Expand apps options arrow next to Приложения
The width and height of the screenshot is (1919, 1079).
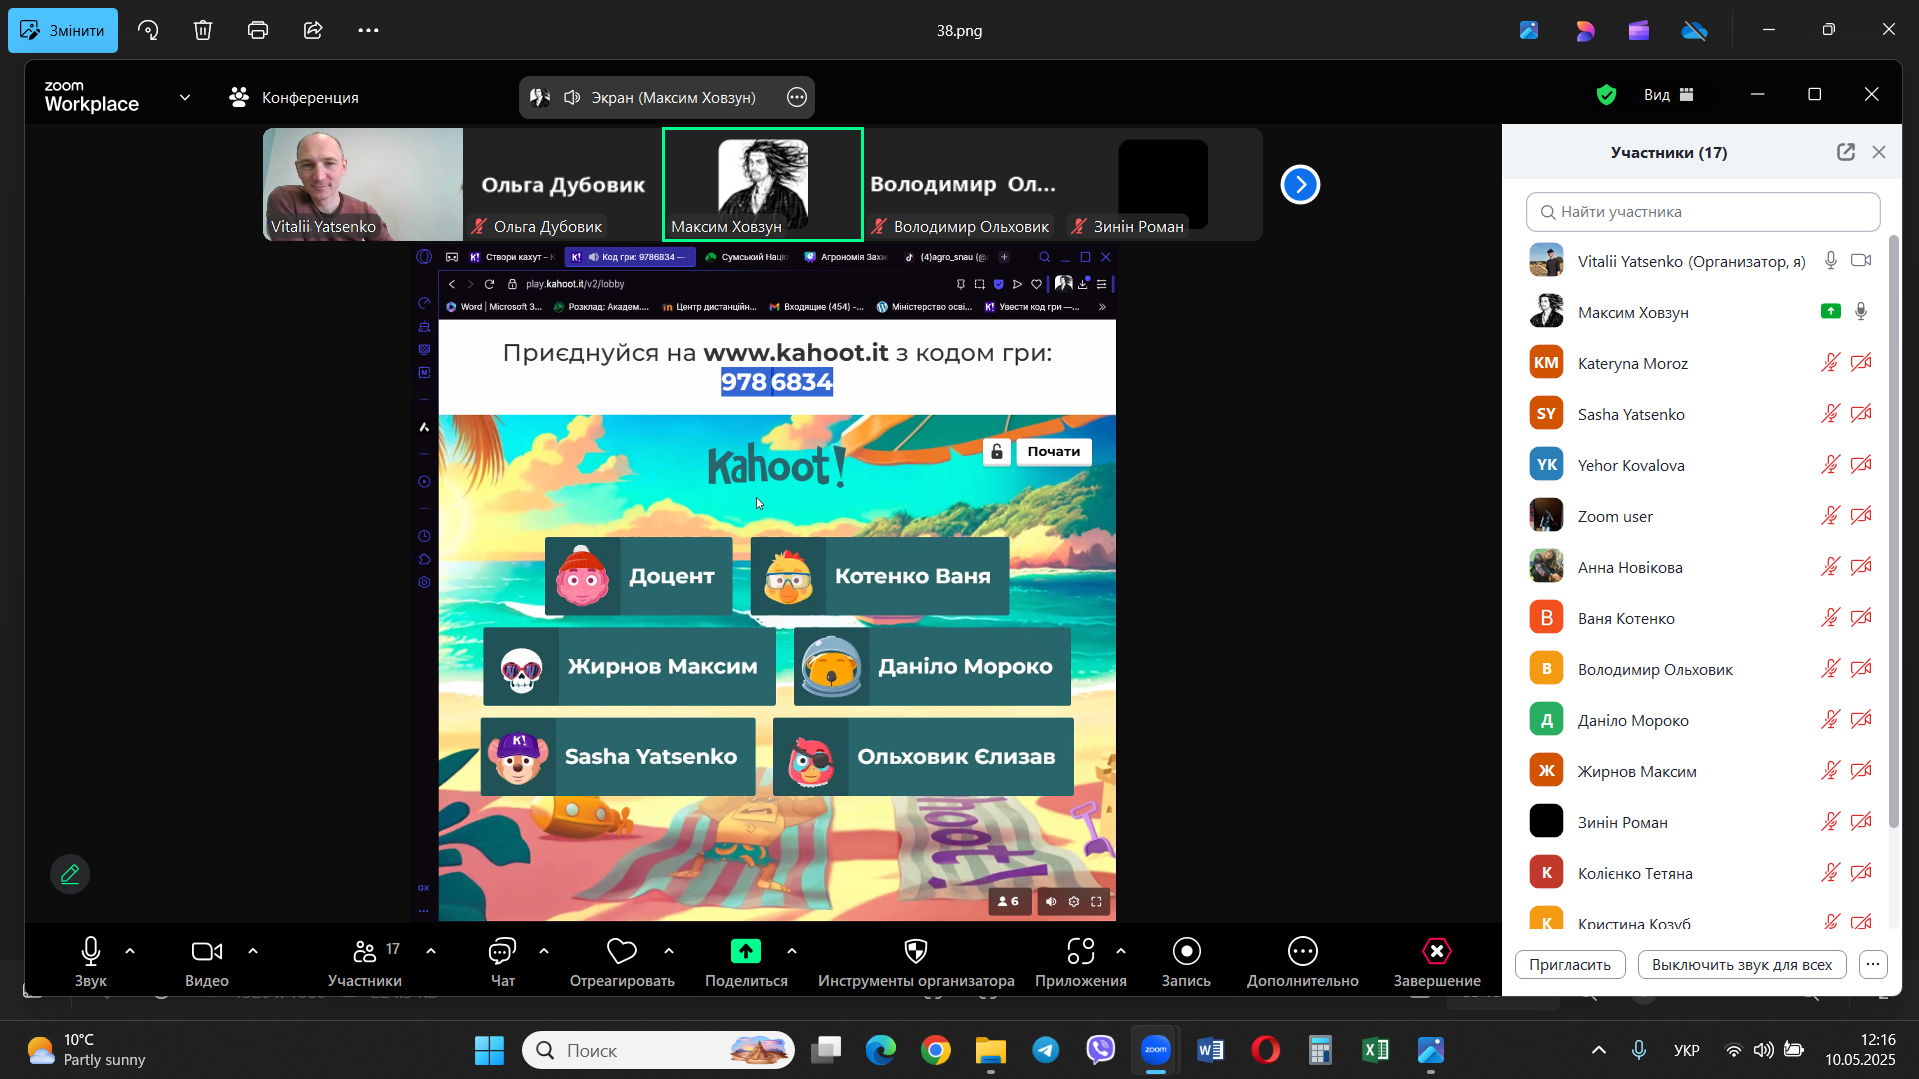click(x=1121, y=951)
